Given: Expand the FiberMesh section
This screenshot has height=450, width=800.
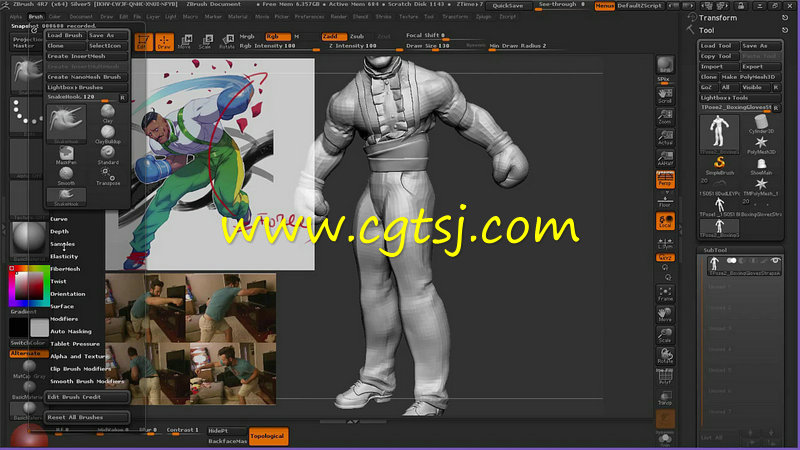Looking at the screenshot, I should 65,269.
